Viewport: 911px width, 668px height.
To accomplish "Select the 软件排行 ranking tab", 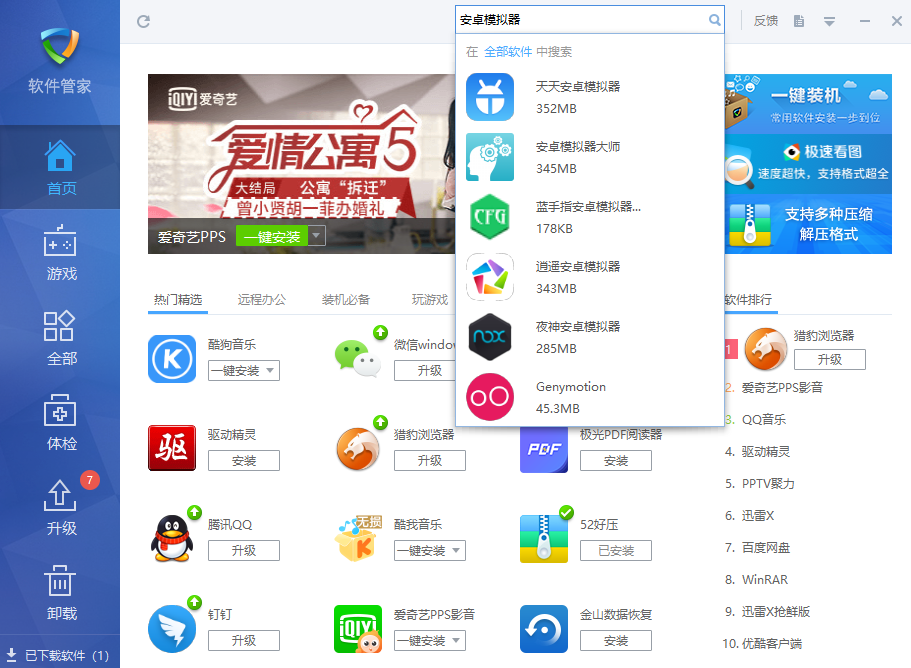I will coord(748,300).
